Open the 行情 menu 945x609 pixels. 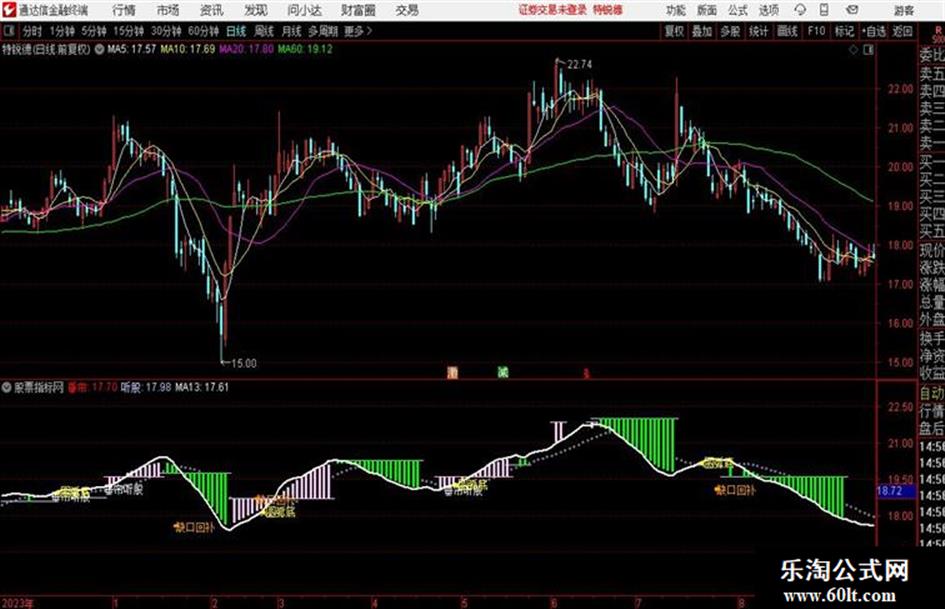pos(124,10)
